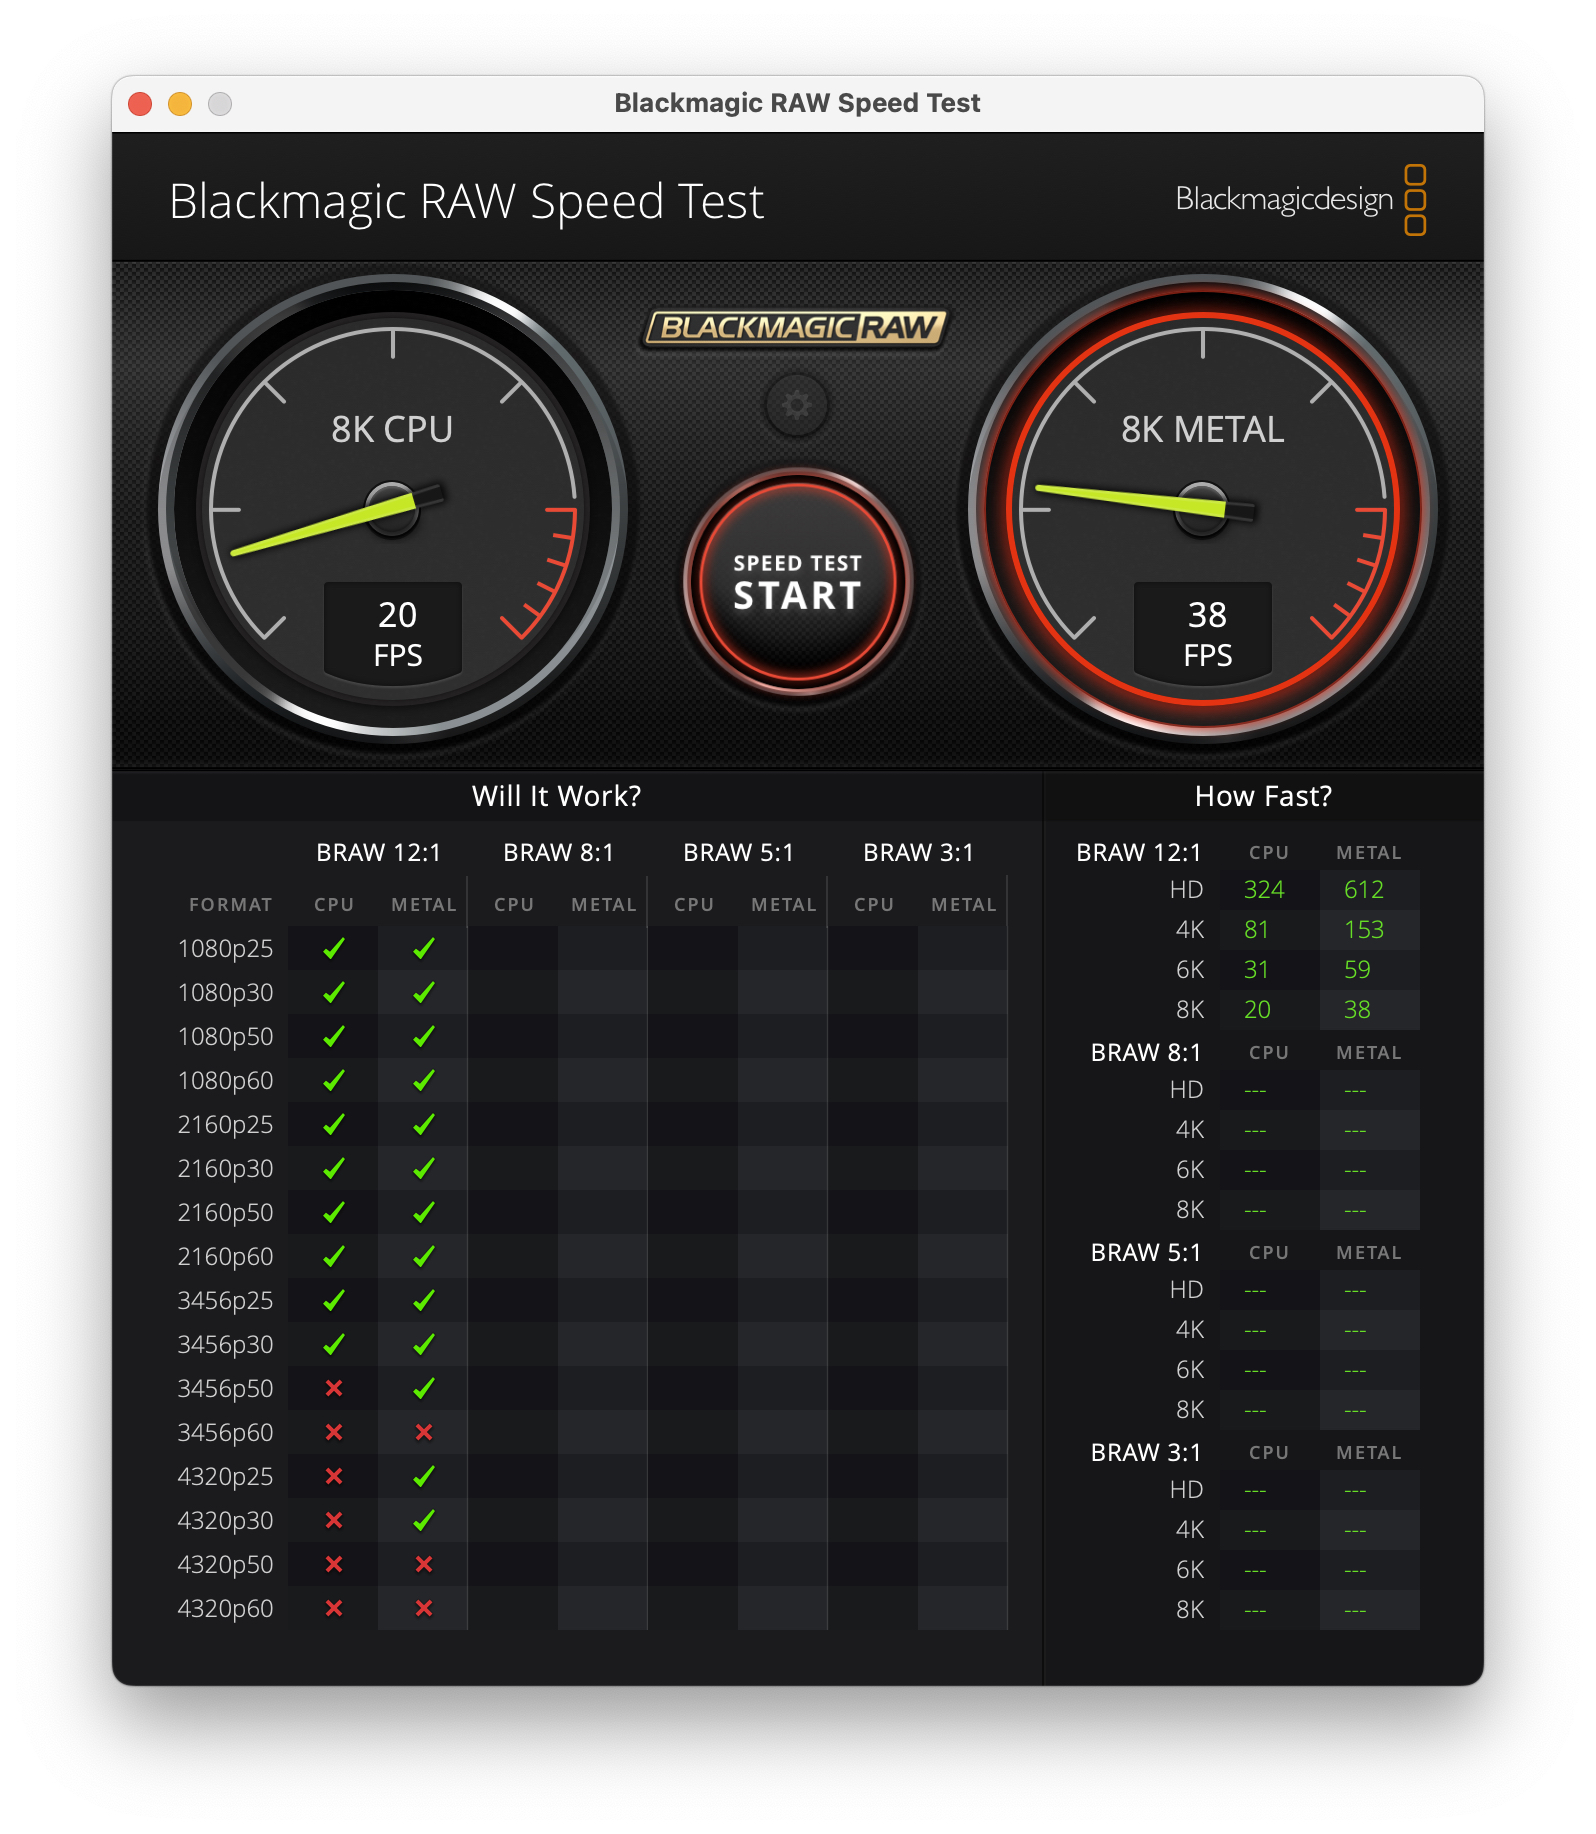The width and height of the screenshot is (1596, 1834).
Task: Select the 1080p30 CPU check mark
Action: [x=334, y=992]
